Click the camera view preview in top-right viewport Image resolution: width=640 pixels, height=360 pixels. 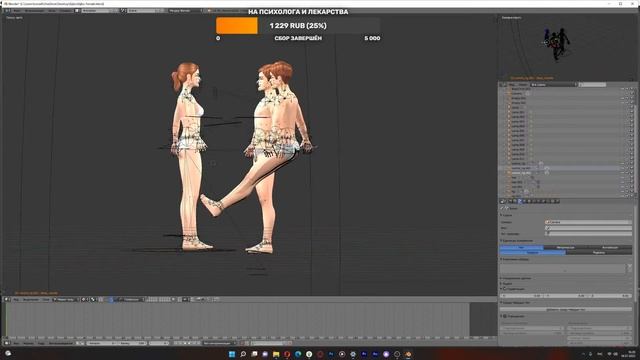(567, 47)
